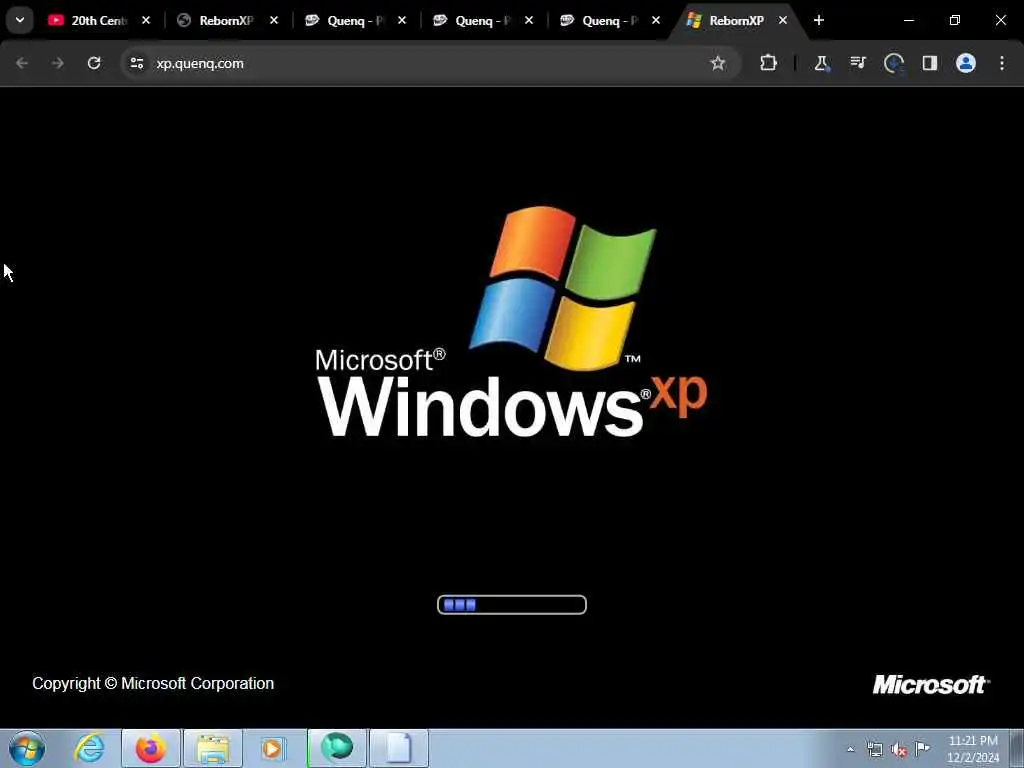Close the first RebornXP tab
The height and width of the screenshot is (768, 1024).
(274, 21)
